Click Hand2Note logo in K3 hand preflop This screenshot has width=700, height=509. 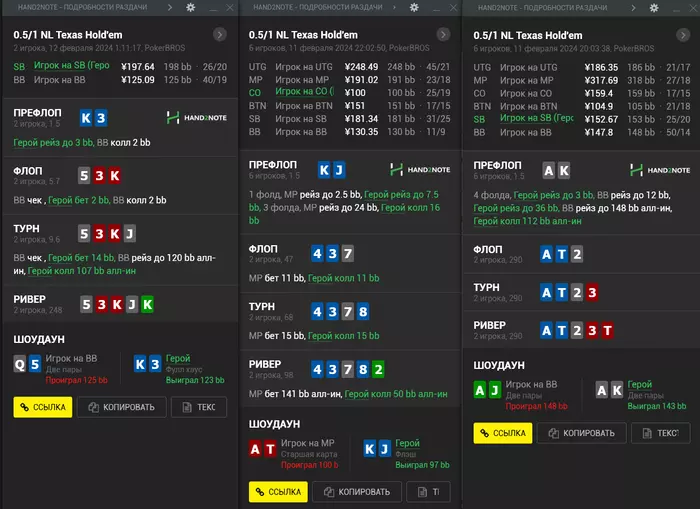[x=196, y=118]
